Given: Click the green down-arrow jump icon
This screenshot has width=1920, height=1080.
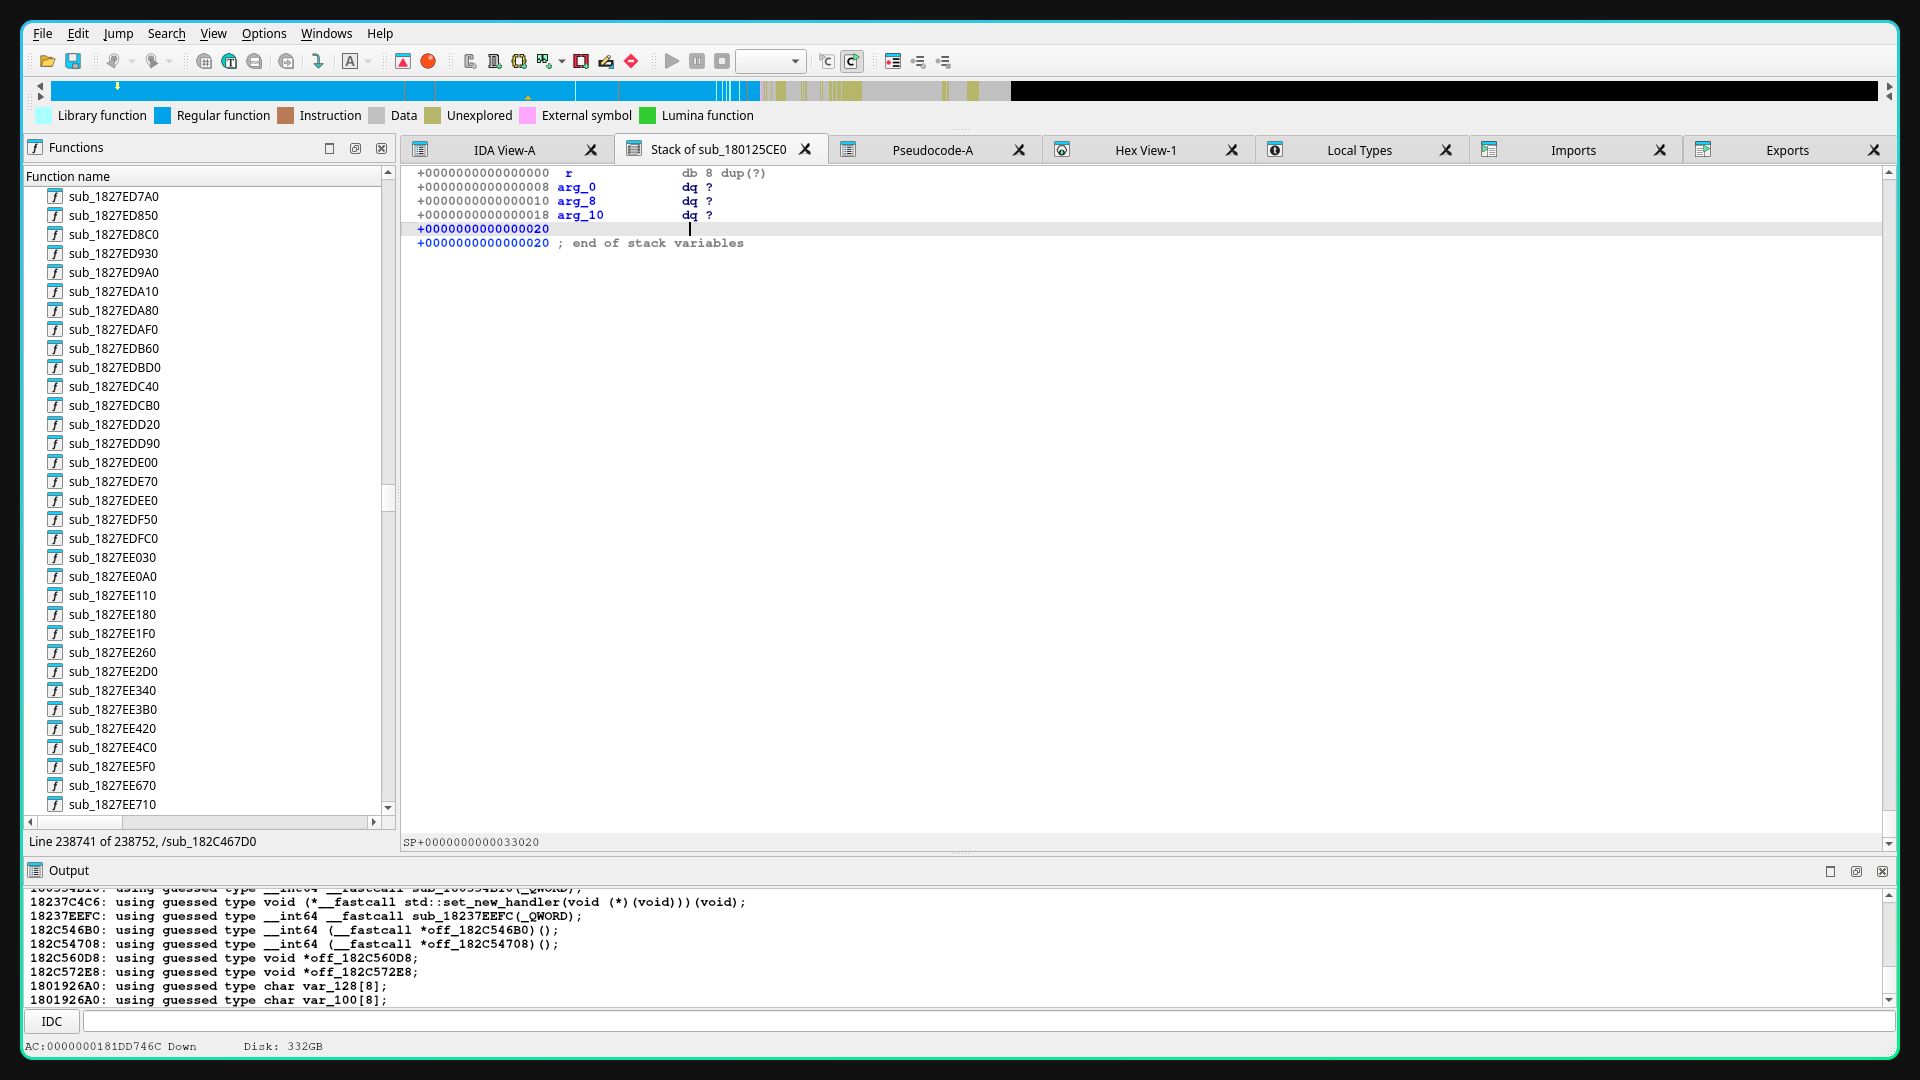Looking at the screenshot, I should [x=318, y=62].
